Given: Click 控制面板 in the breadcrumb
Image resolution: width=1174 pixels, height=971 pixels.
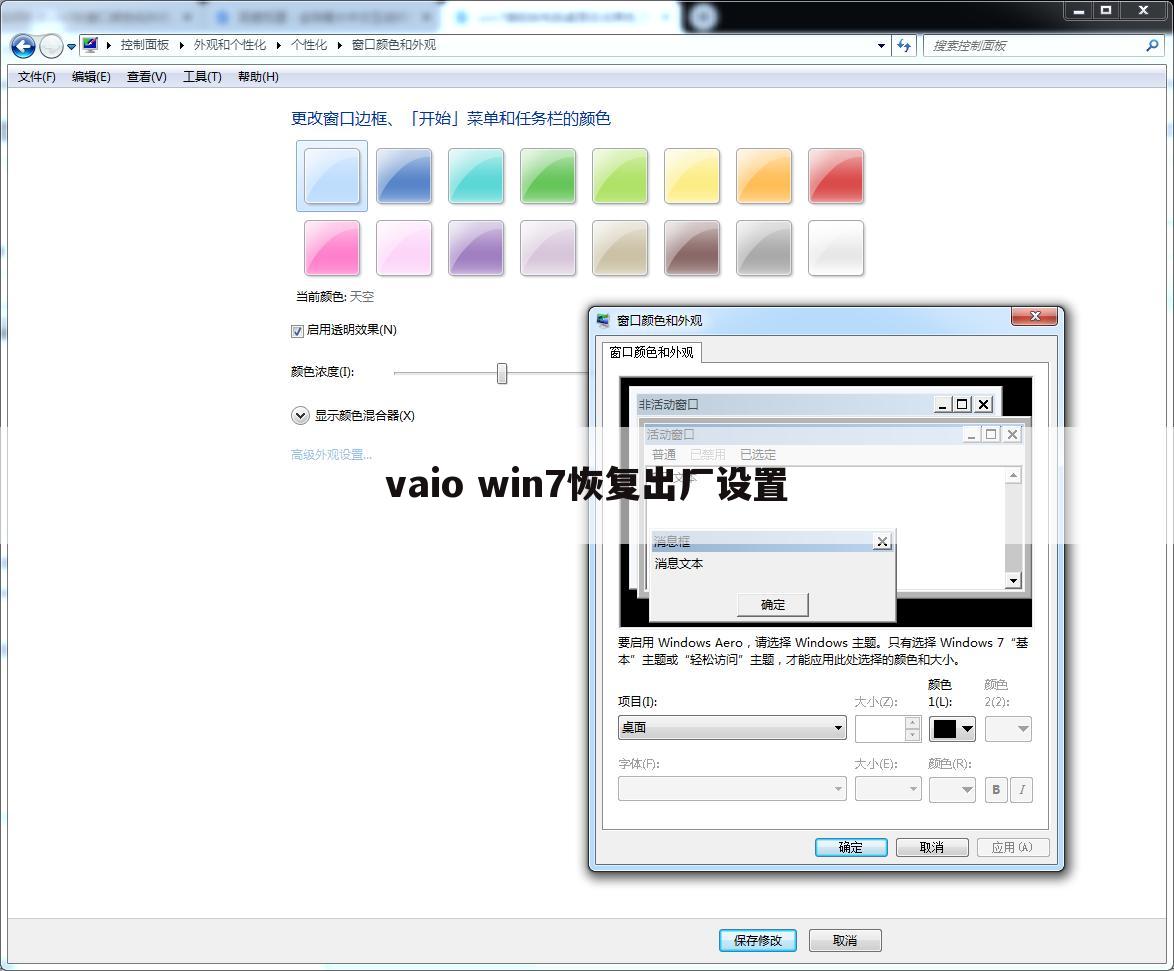Looking at the screenshot, I should click(145, 45).
